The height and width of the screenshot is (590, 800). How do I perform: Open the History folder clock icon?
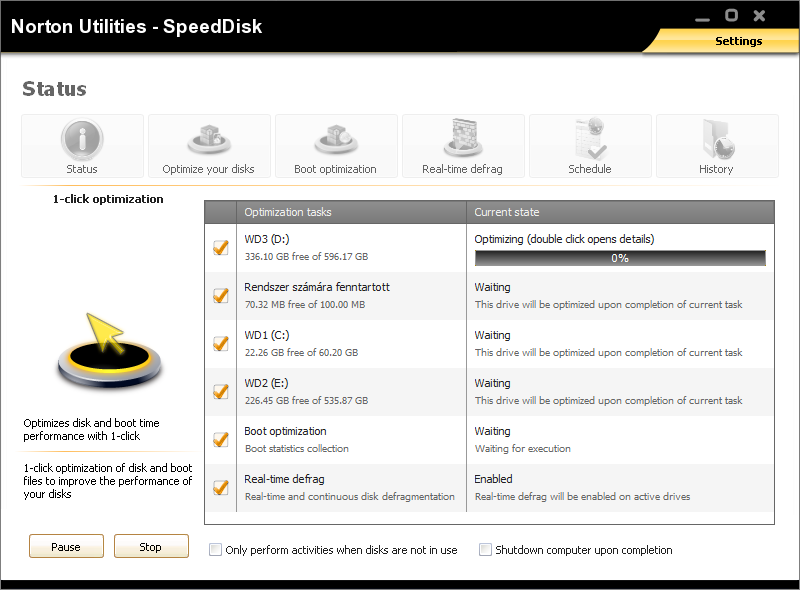pos(717,139)
